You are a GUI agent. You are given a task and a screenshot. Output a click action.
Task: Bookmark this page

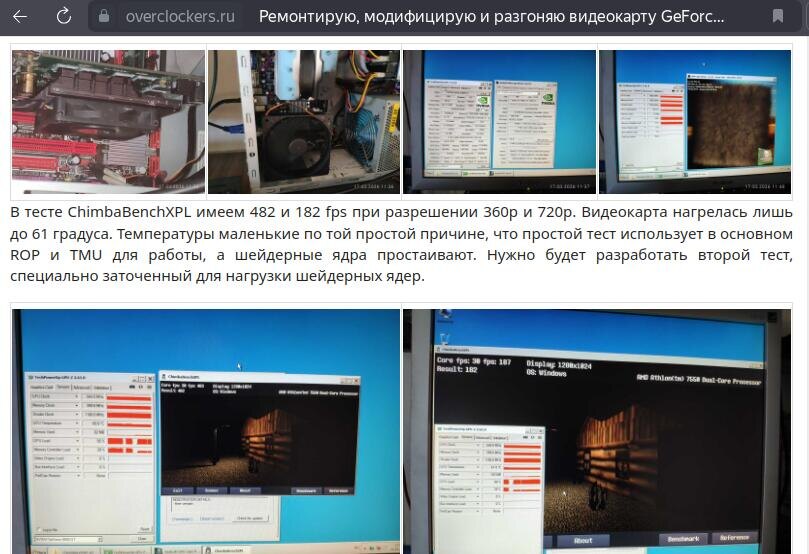coord(778,16)
